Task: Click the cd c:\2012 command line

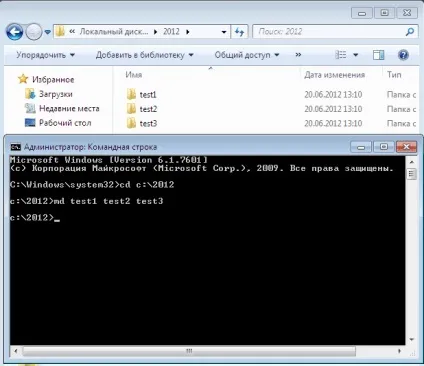Action: pos(92,185)
